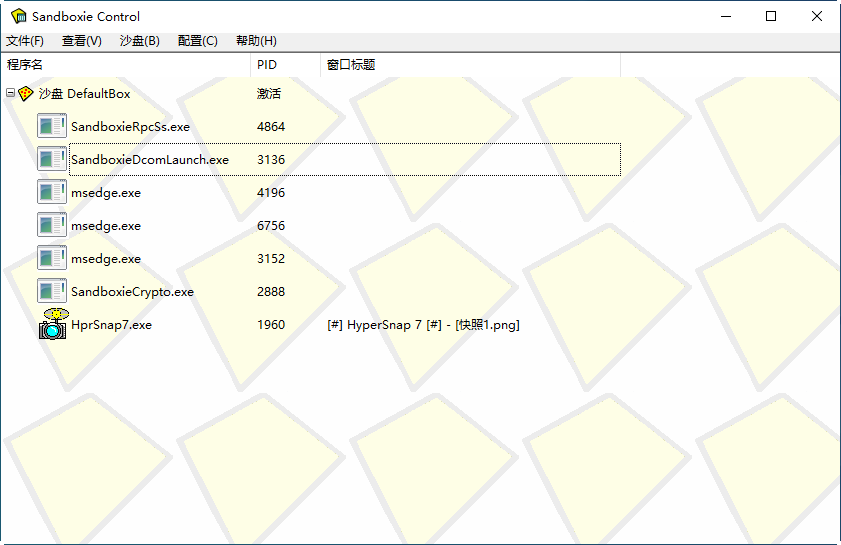
Task: Open the 配置(C) menu
Action: click(197, 41)
